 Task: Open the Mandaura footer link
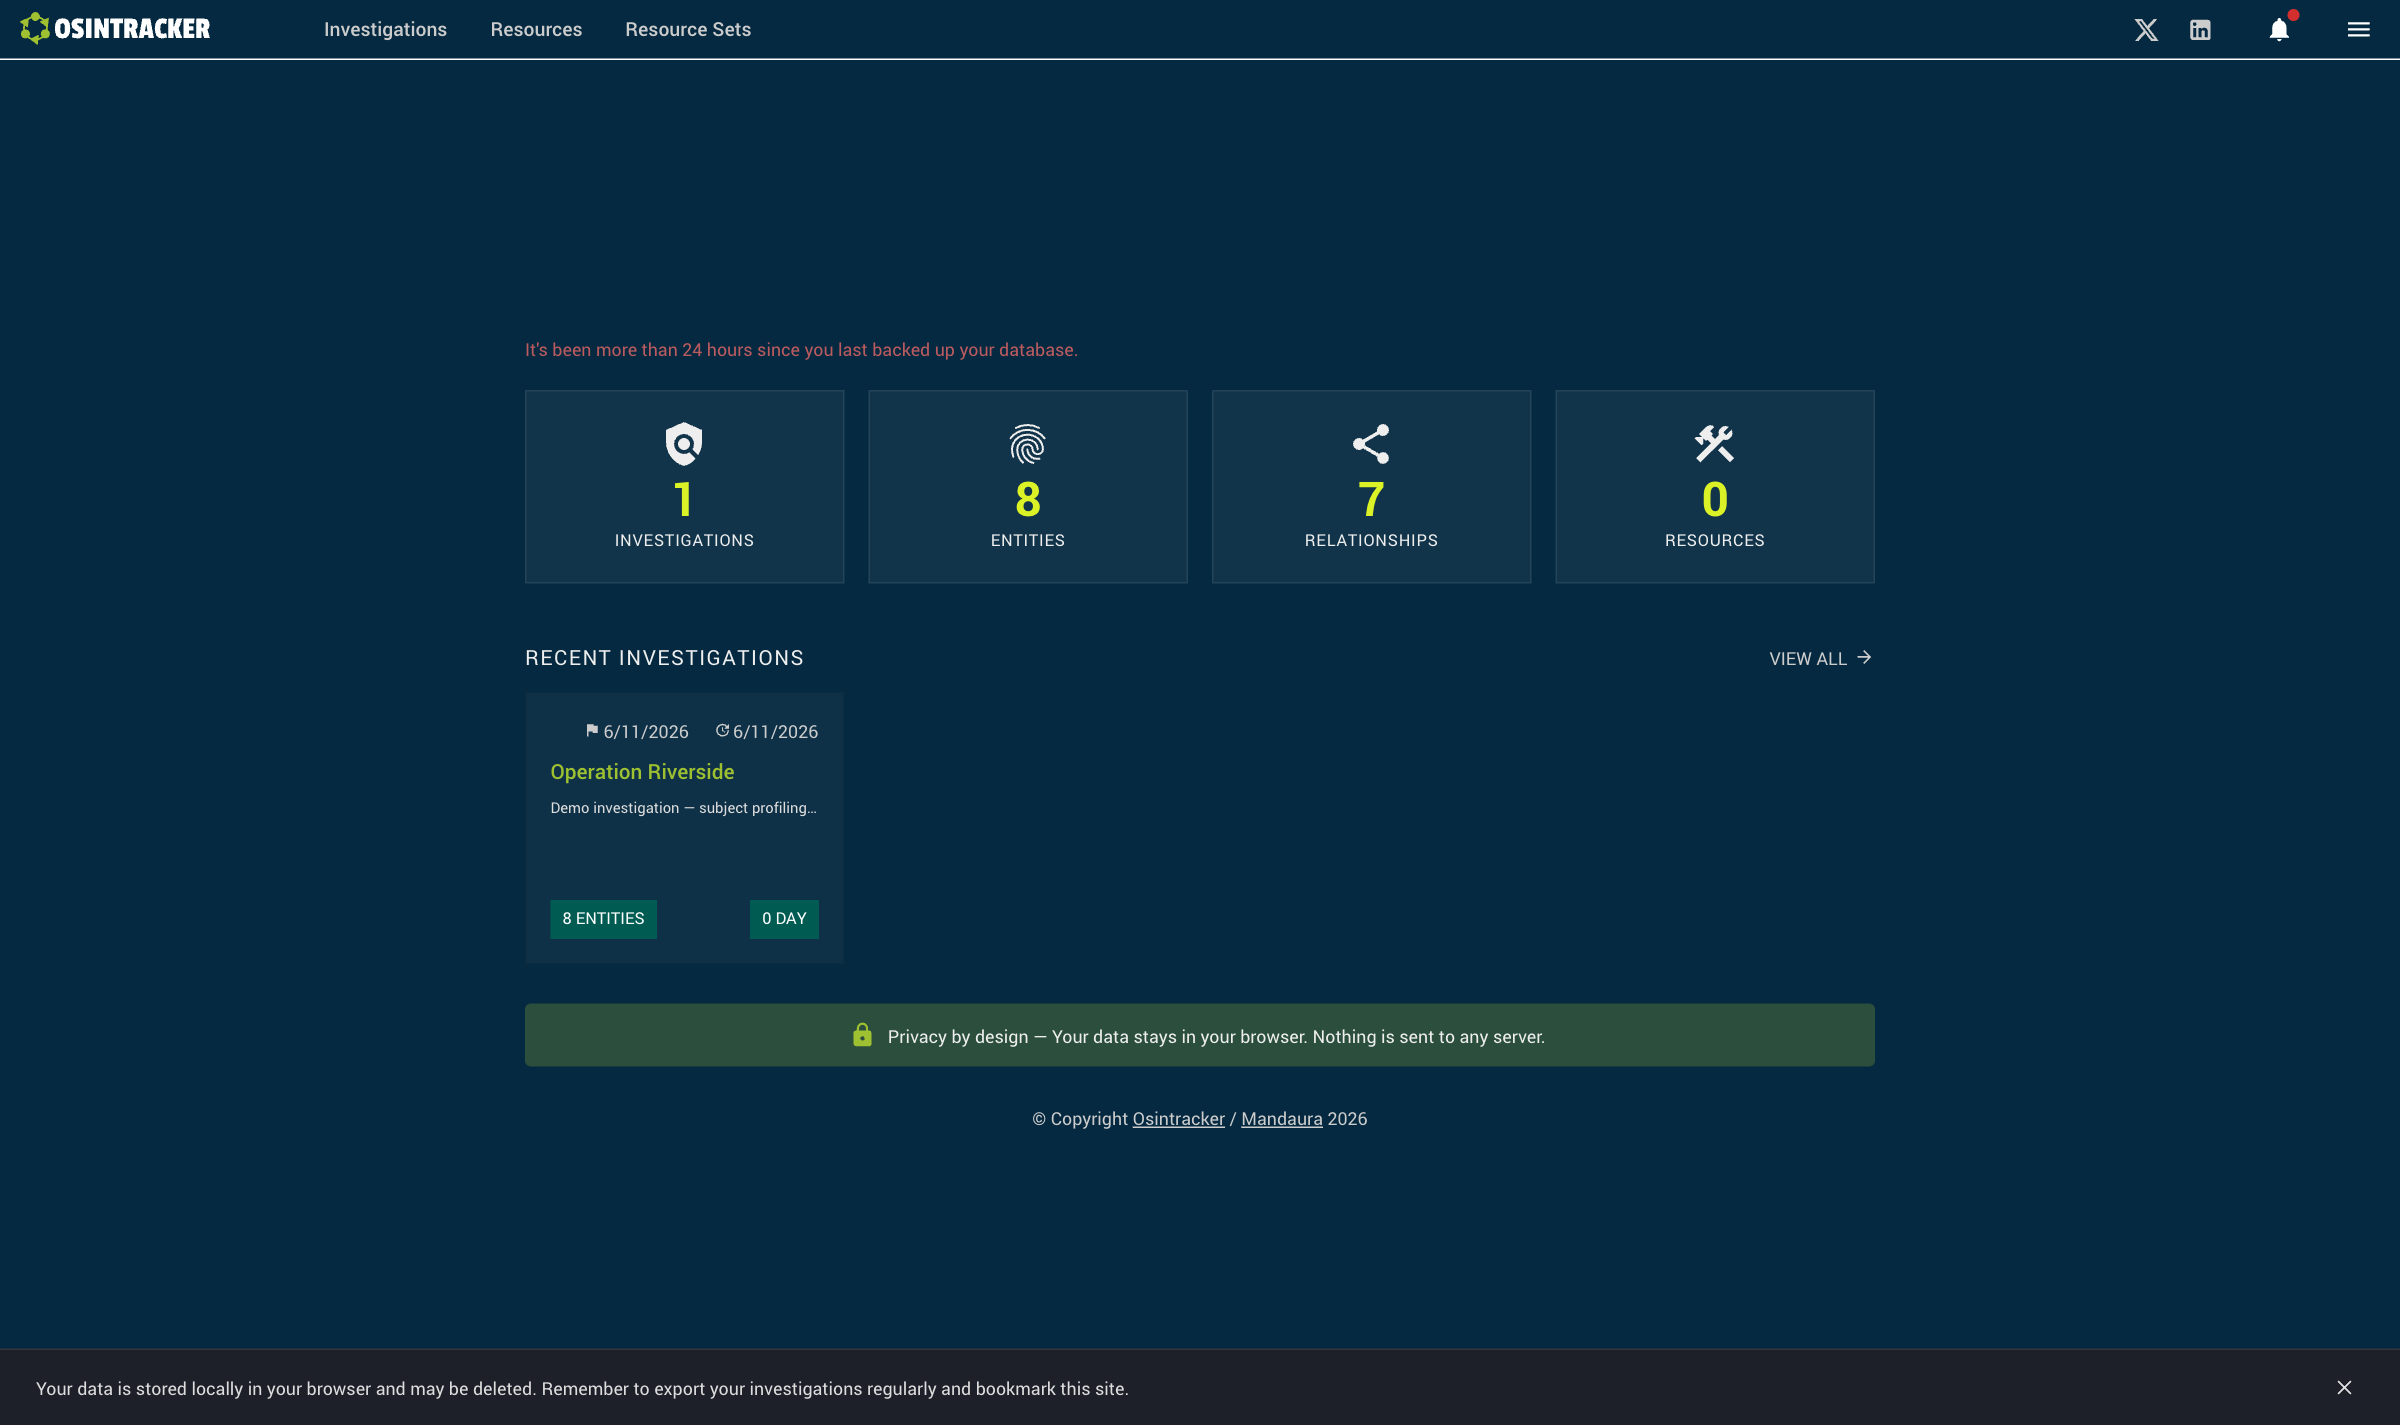[1281, 1119]
